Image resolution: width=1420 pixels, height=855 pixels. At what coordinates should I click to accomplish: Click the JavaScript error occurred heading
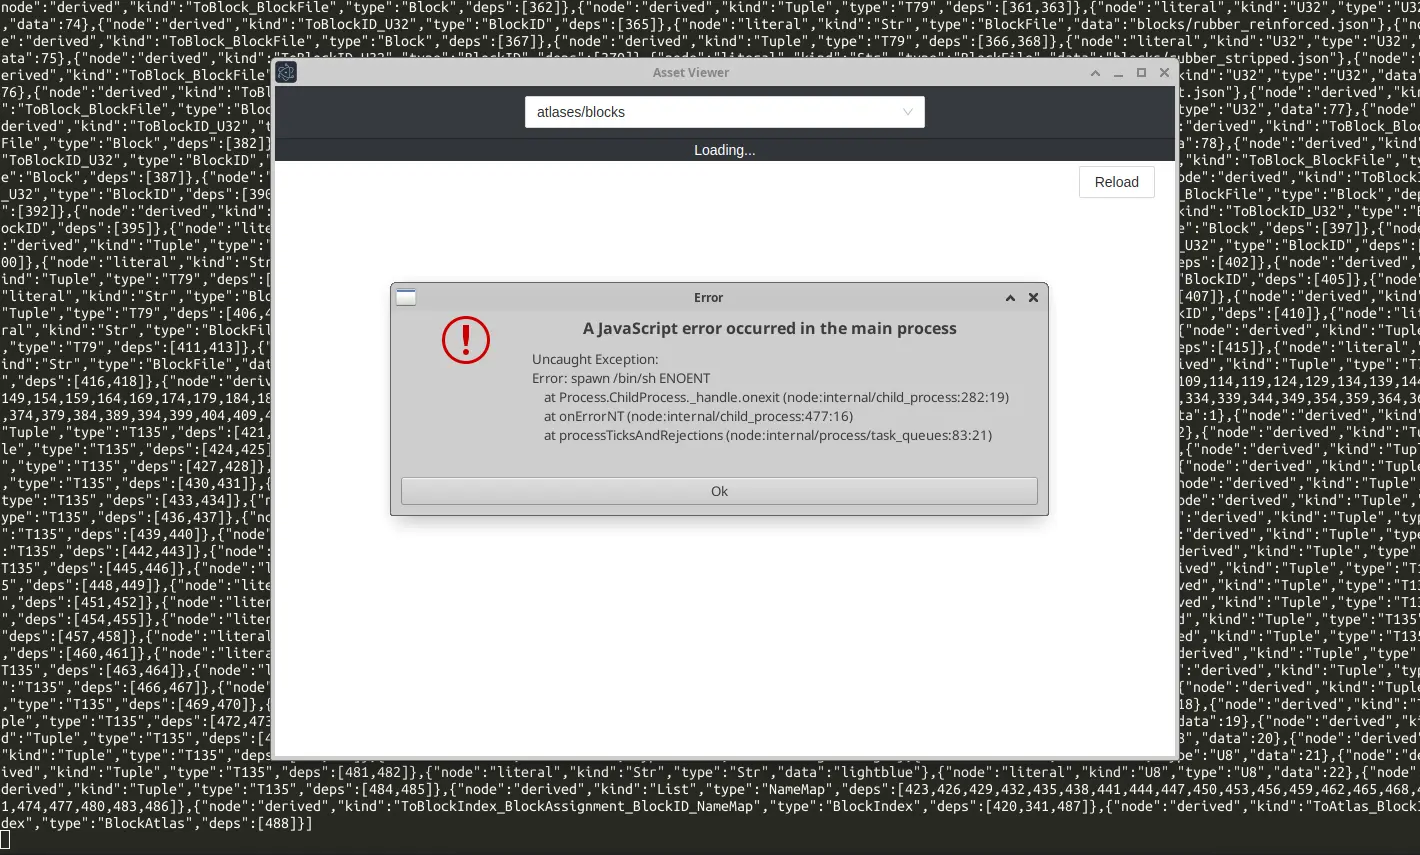pyautogui.click(x=769, y=329)
